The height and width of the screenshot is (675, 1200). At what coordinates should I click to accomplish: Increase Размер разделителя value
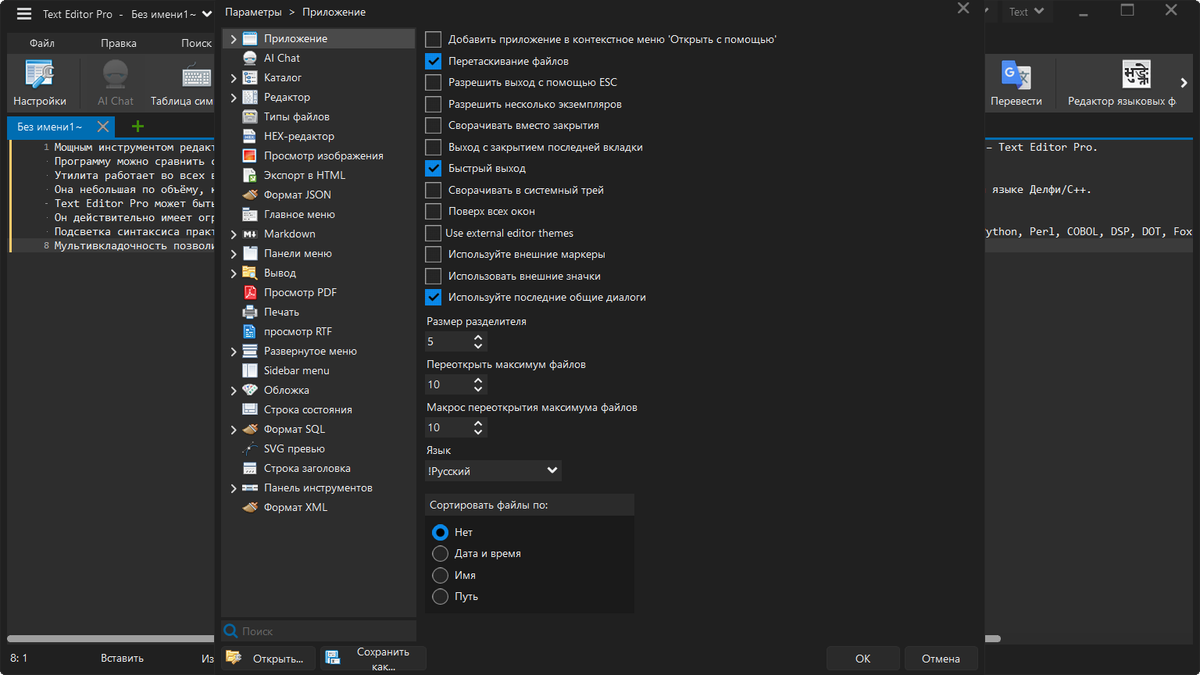click(x=478, y=337)
